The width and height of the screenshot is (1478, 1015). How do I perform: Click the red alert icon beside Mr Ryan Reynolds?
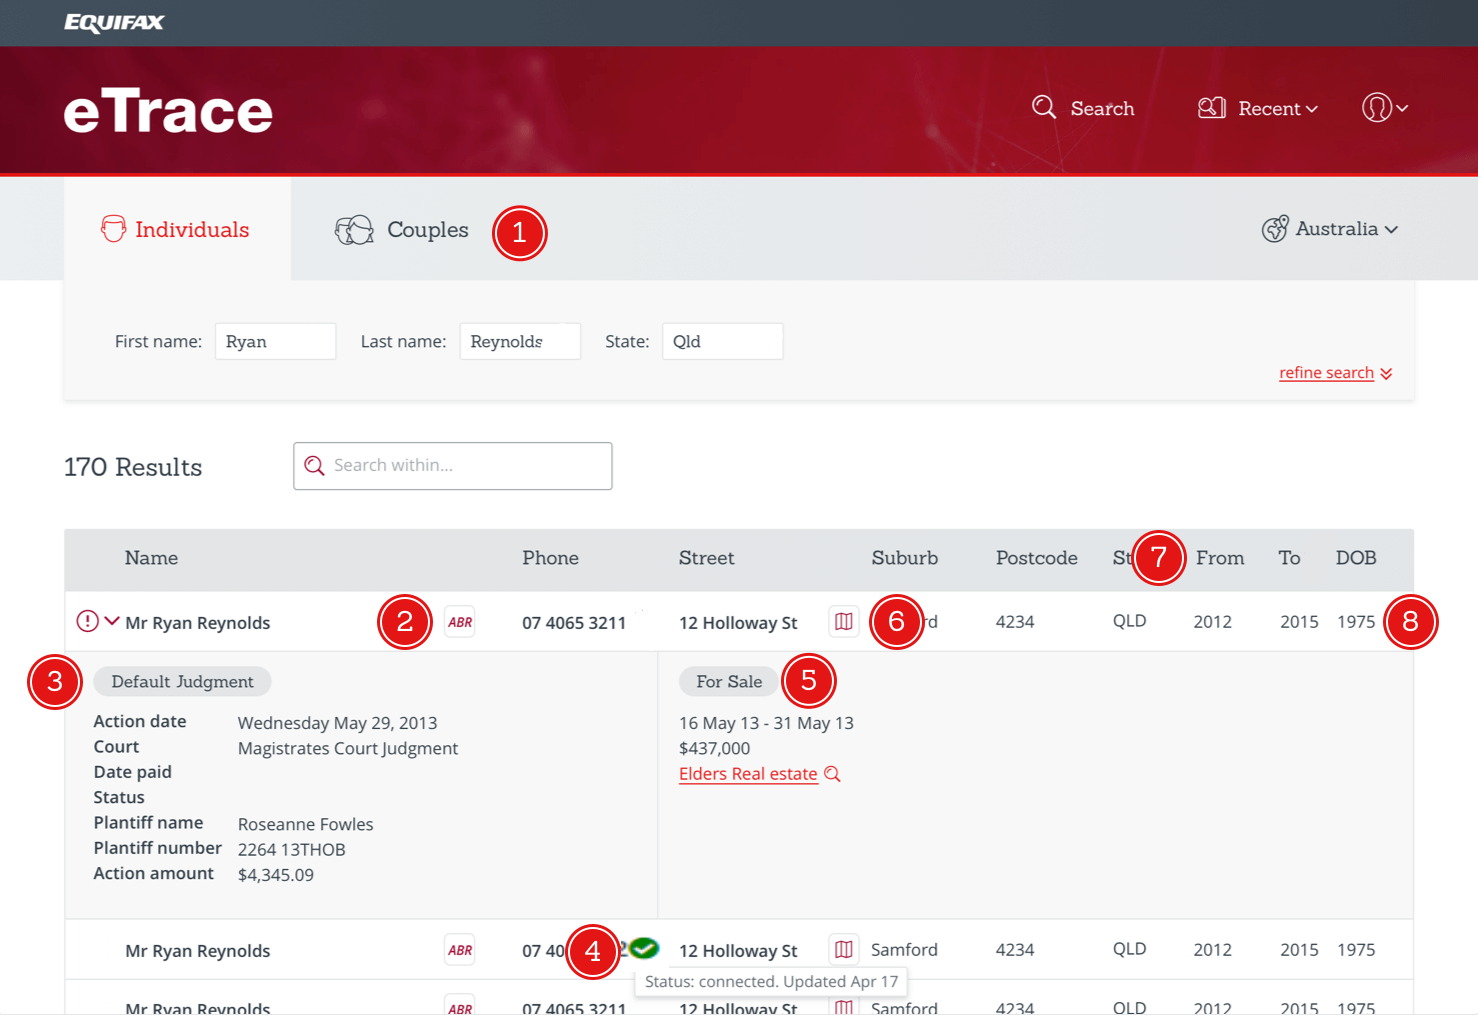[86, 621]
